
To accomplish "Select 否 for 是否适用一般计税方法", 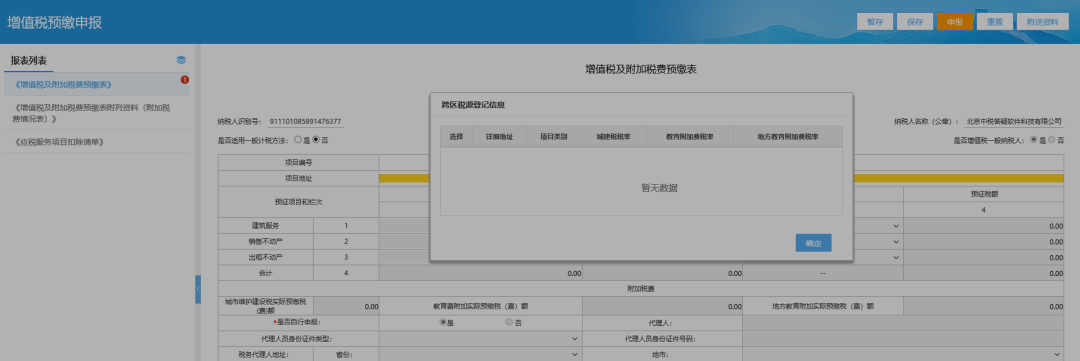I will click(316, 140).
